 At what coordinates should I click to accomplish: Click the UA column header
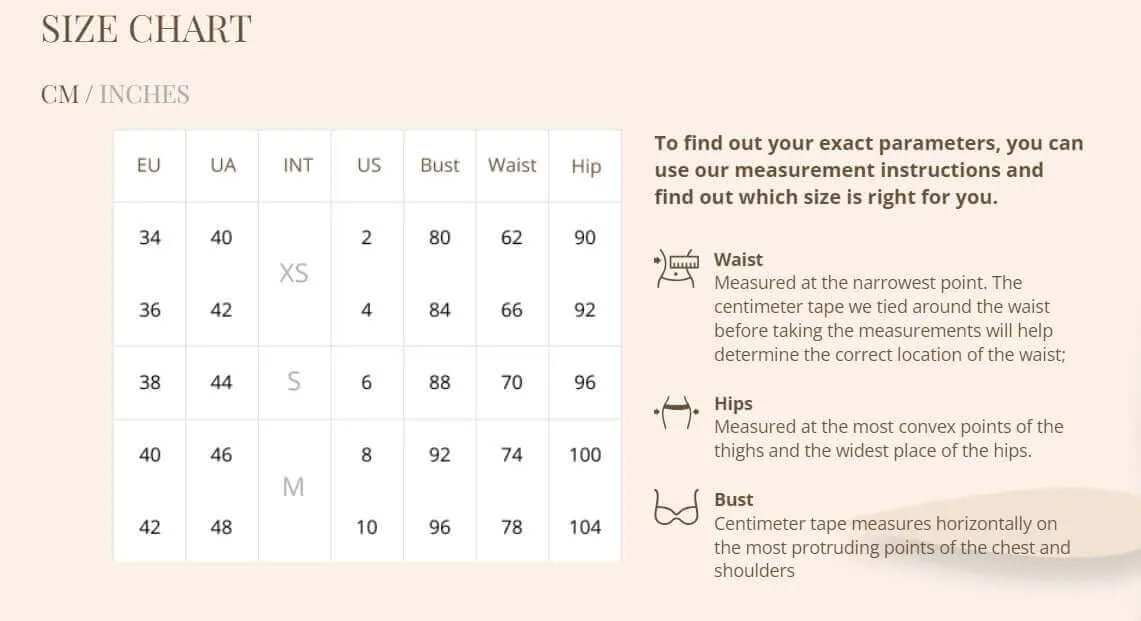pos(223,165)
